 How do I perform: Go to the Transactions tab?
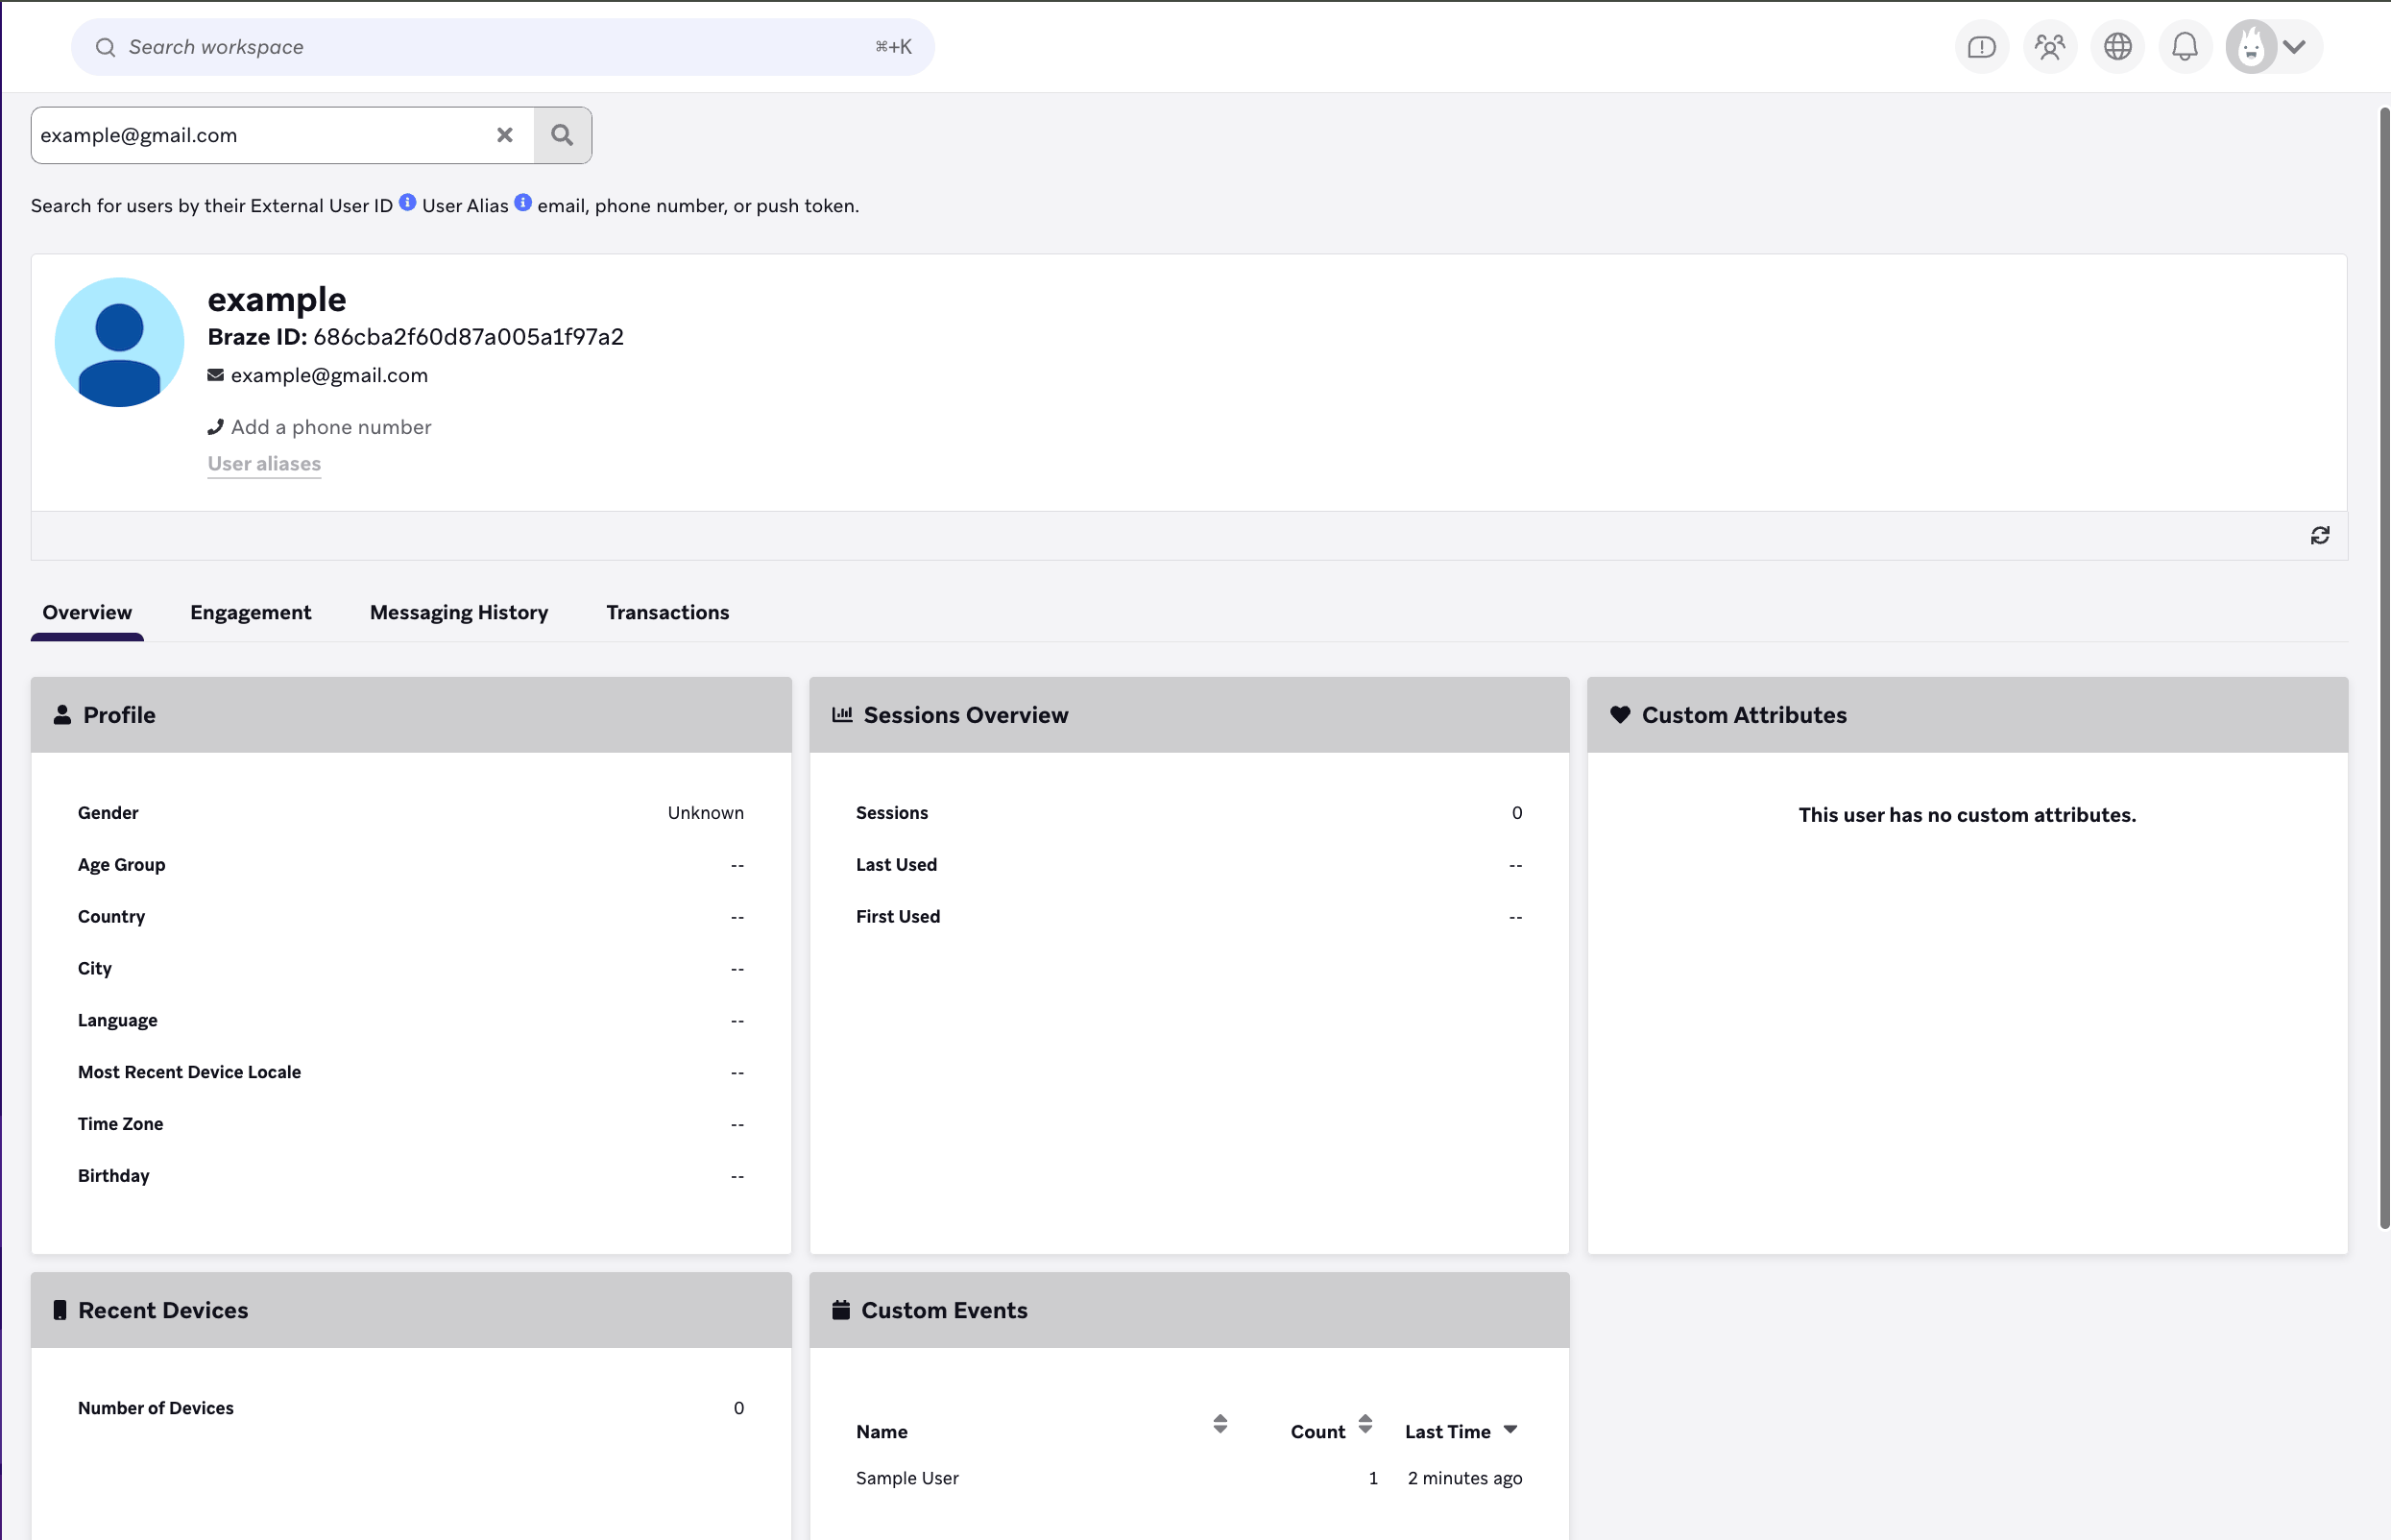(668, 612)
